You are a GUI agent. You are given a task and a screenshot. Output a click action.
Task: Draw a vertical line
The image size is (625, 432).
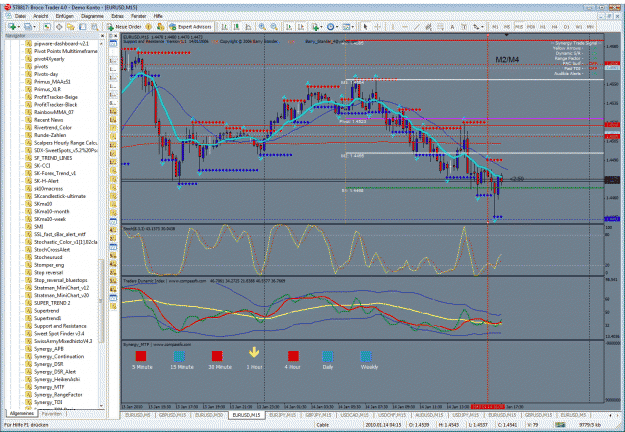(393, 27)
